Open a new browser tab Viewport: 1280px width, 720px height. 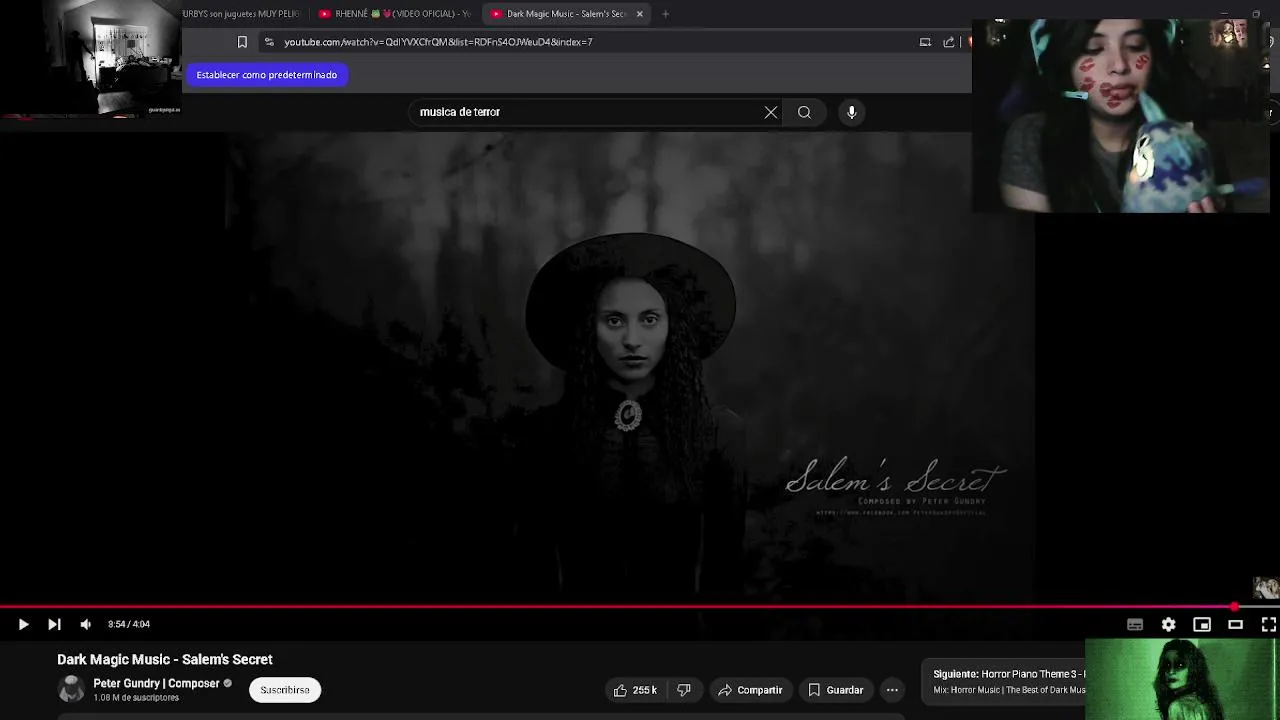tap(665, 14)
